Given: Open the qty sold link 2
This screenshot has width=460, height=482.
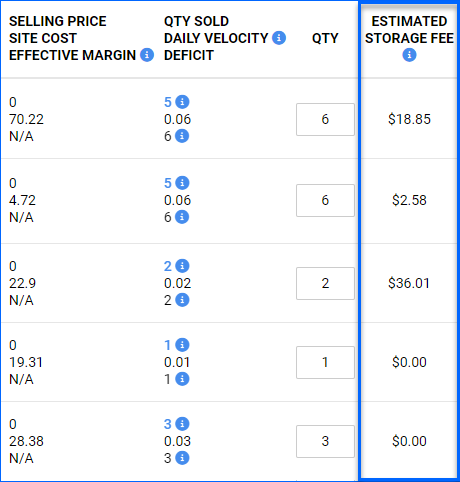Looking at the screenshot, I should coord(168,266).
